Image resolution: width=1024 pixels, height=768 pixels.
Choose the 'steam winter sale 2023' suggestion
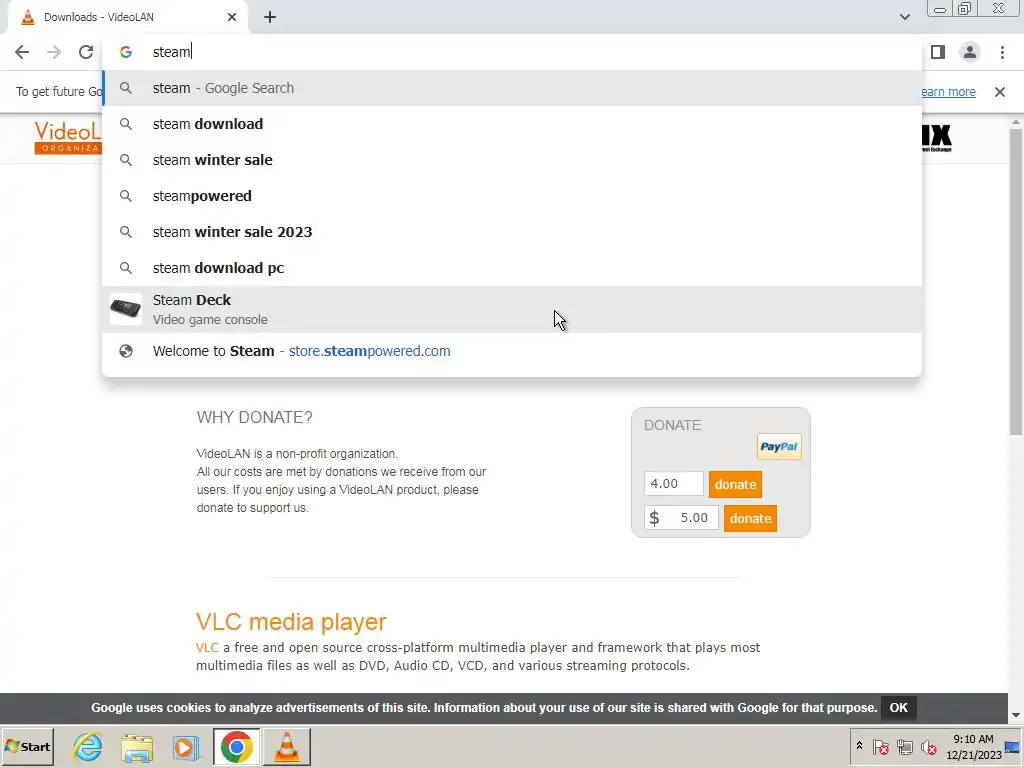pyautogui.click(x=512, y=232)
